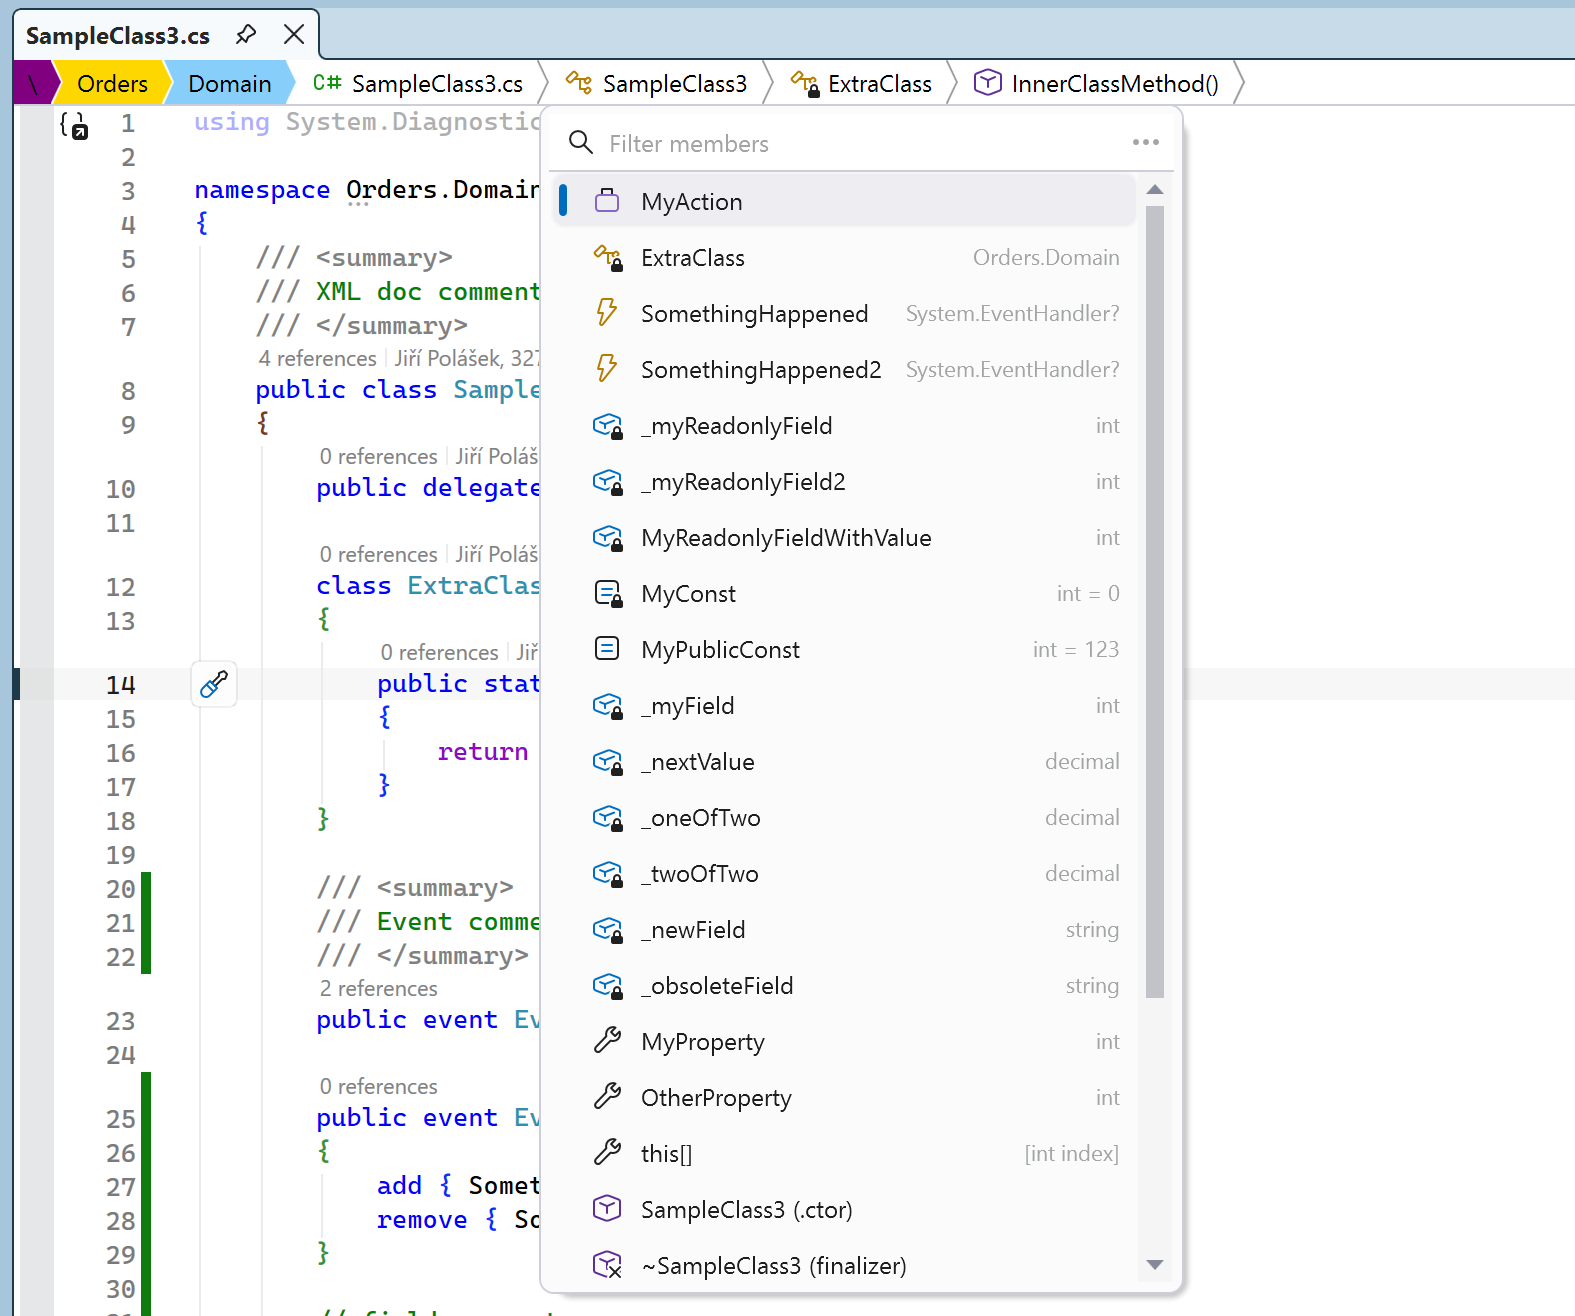Click the this[] indexer icon
Viewport: 1575px width, 1316px height.
click(x=607, y=1153)
